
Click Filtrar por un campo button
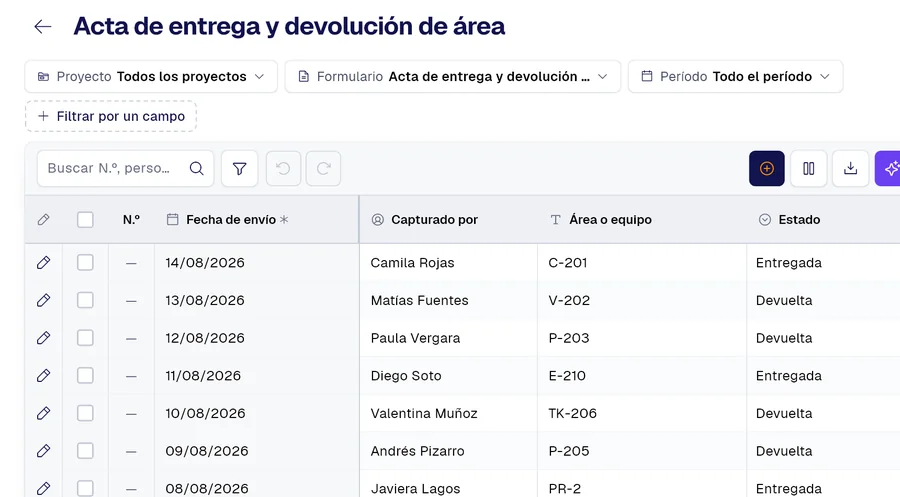(111, 117)
